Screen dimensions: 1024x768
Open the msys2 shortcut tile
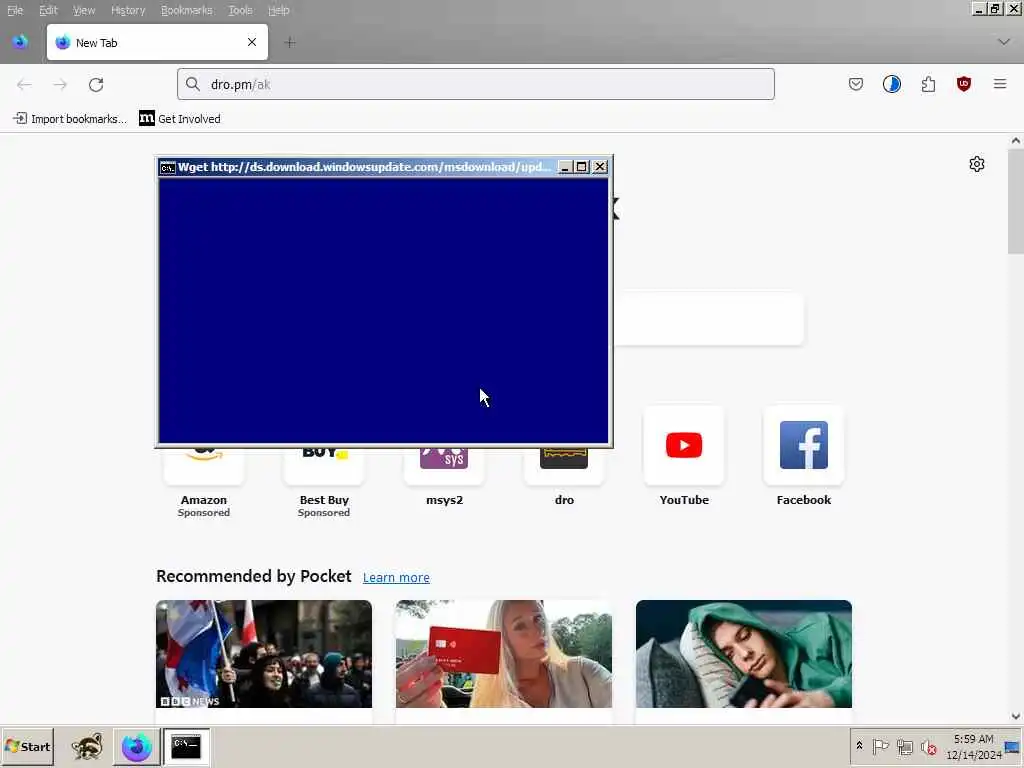coord(444,477)
